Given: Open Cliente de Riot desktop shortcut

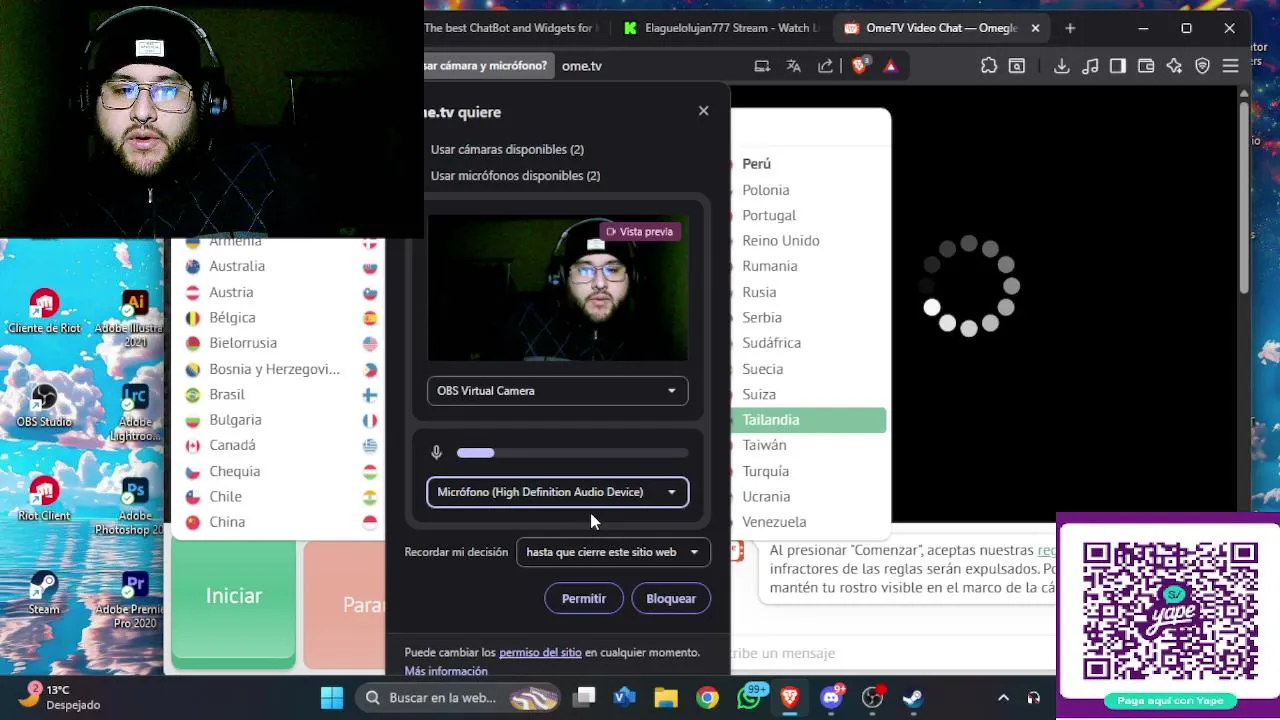Looking at the screenshot, I should coord(44,312).
